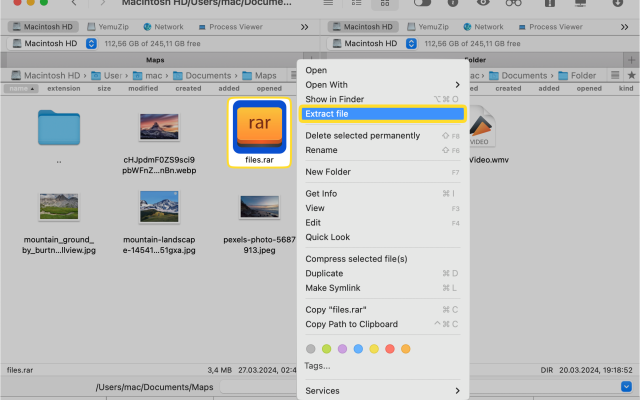
Task: Apply the red color tag
Action: click(405, 349)
